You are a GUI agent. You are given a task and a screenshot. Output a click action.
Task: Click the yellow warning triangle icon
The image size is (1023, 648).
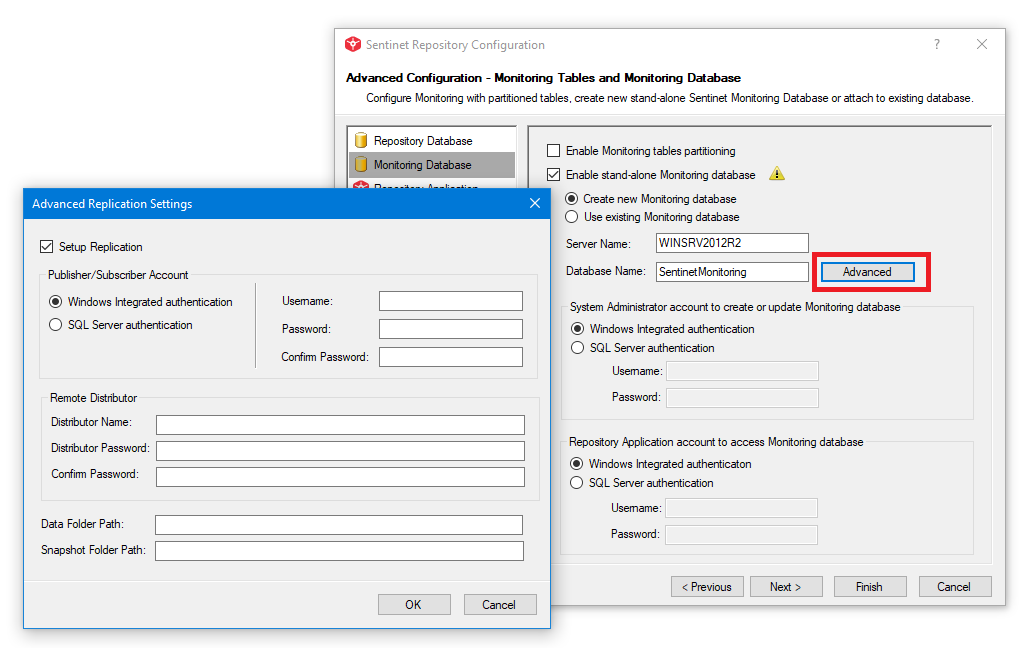[x=776, y=174]
